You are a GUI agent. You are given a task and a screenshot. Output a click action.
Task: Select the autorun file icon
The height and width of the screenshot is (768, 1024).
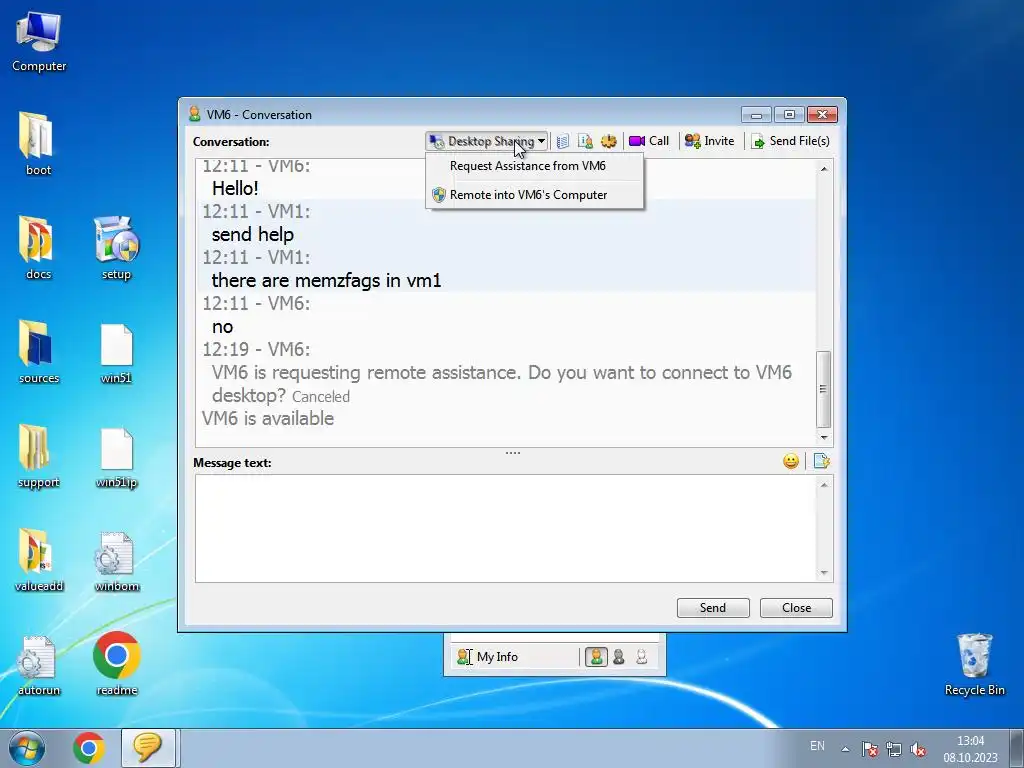(39, 665)
